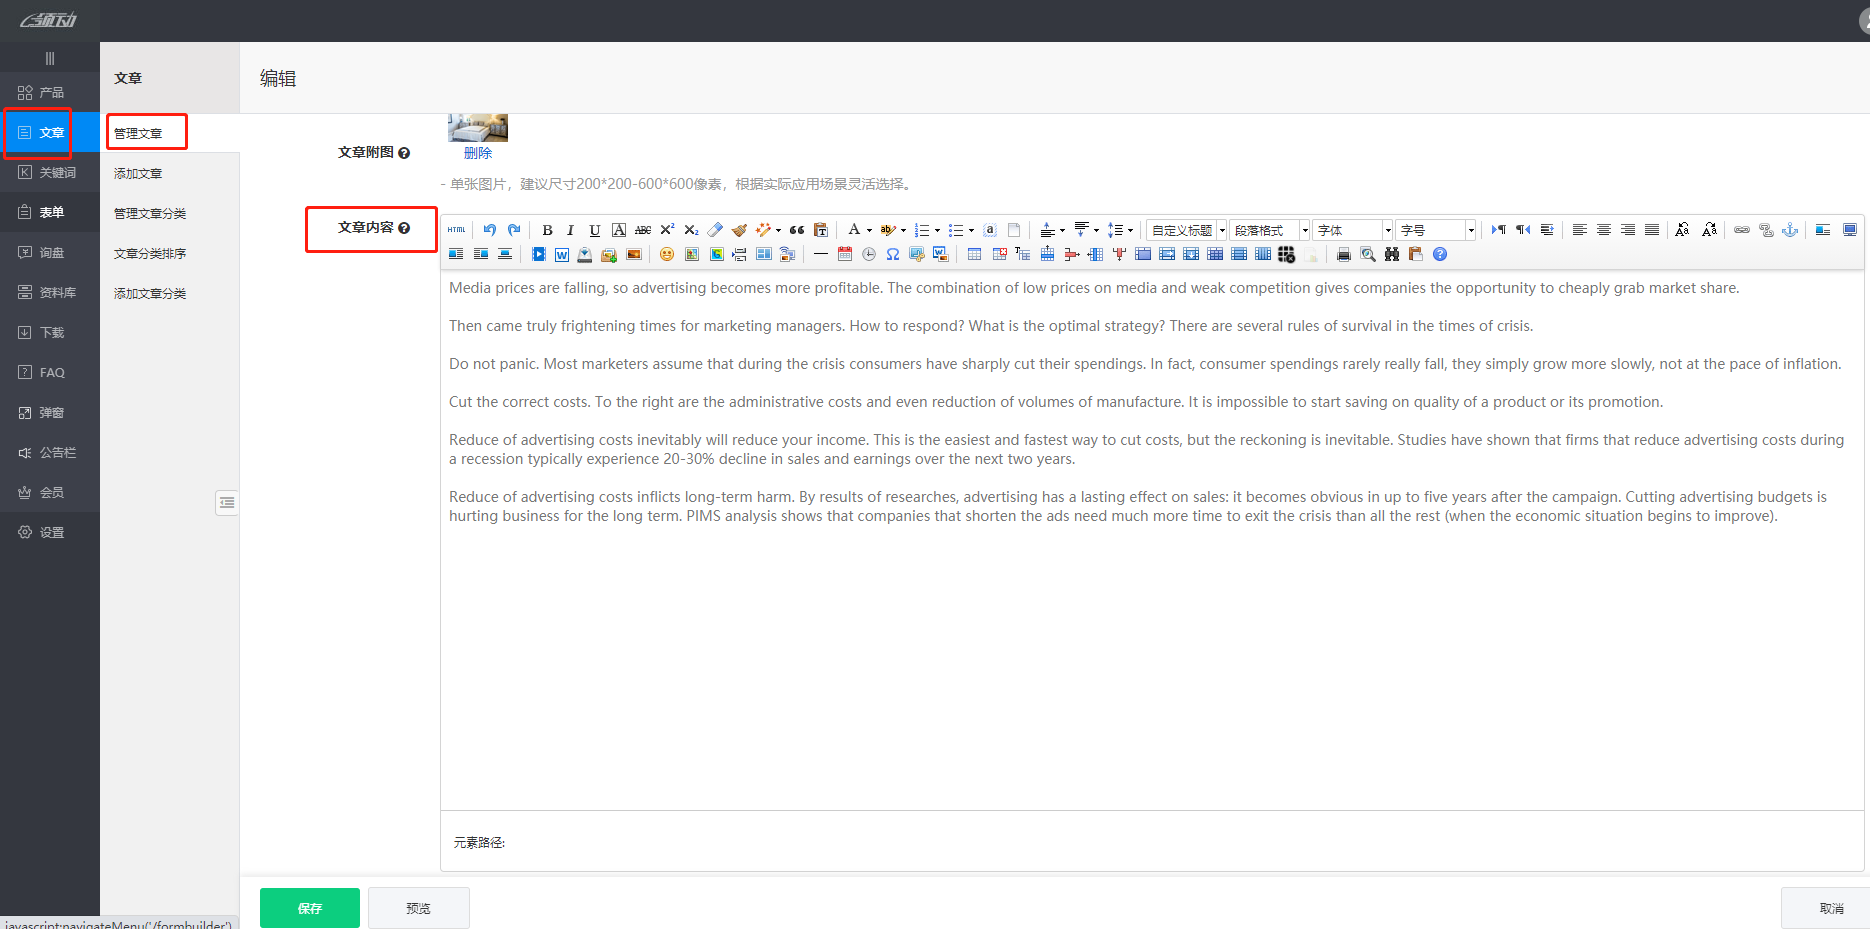Open the 字体 font family dropdown

click(x=1352, y=230)
